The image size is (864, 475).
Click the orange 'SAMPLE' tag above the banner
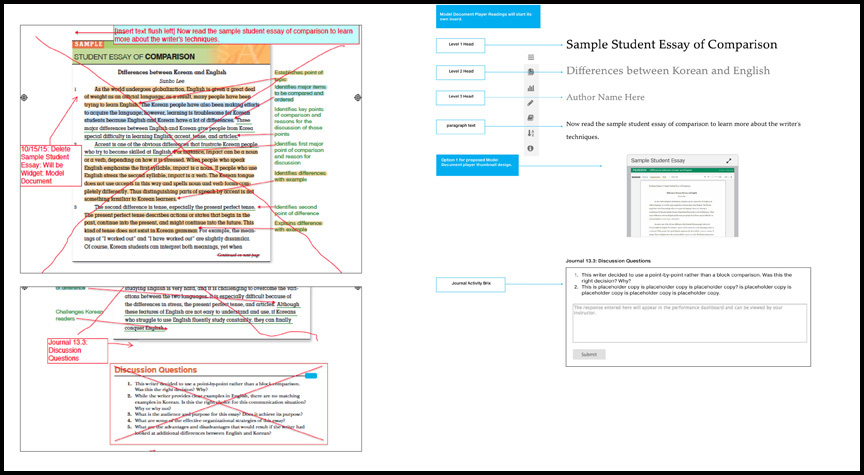pos(89,44)
